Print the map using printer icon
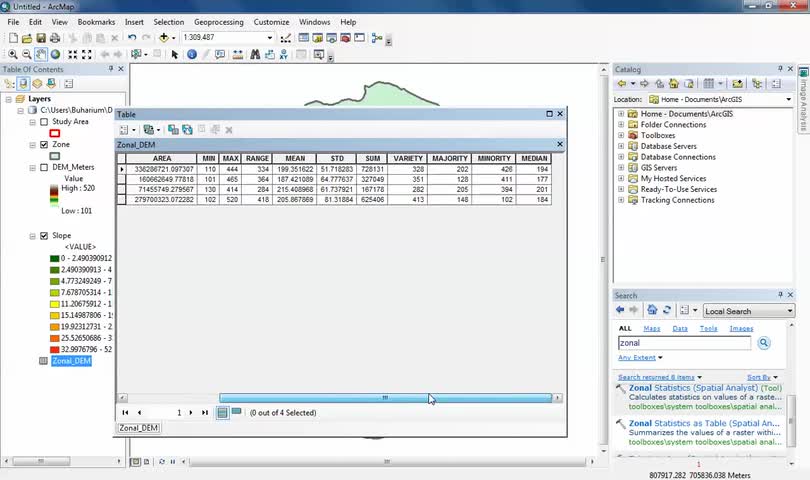This screenshot has width=810, height=480. coord(55,38)
